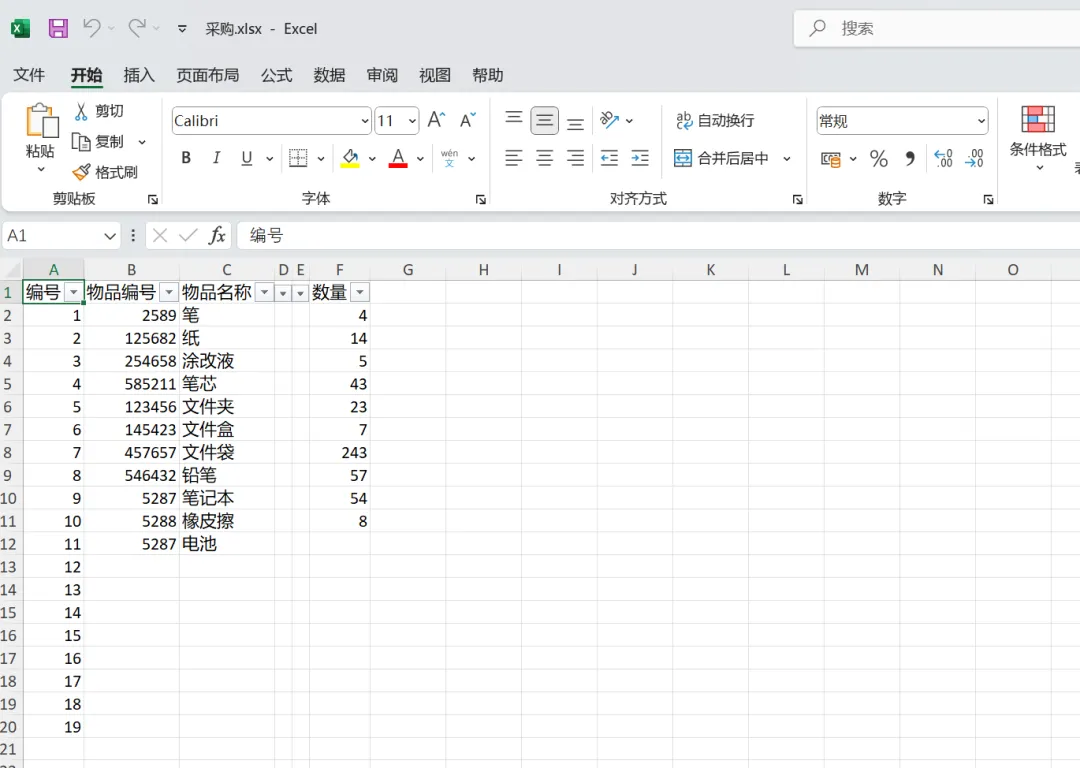Open the number format 常规 dropdown
Viewport: 1080px width, 768px height.
[982, 121]
